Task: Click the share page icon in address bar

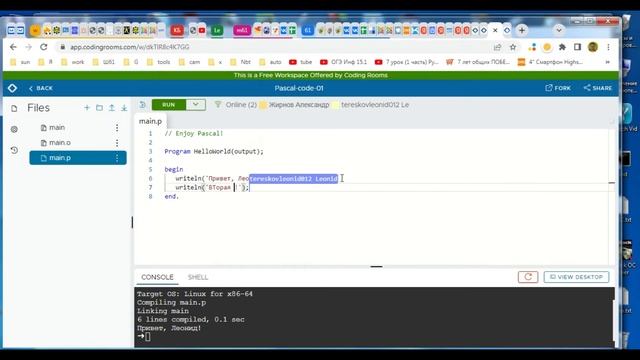Action: tap(497, 47)
